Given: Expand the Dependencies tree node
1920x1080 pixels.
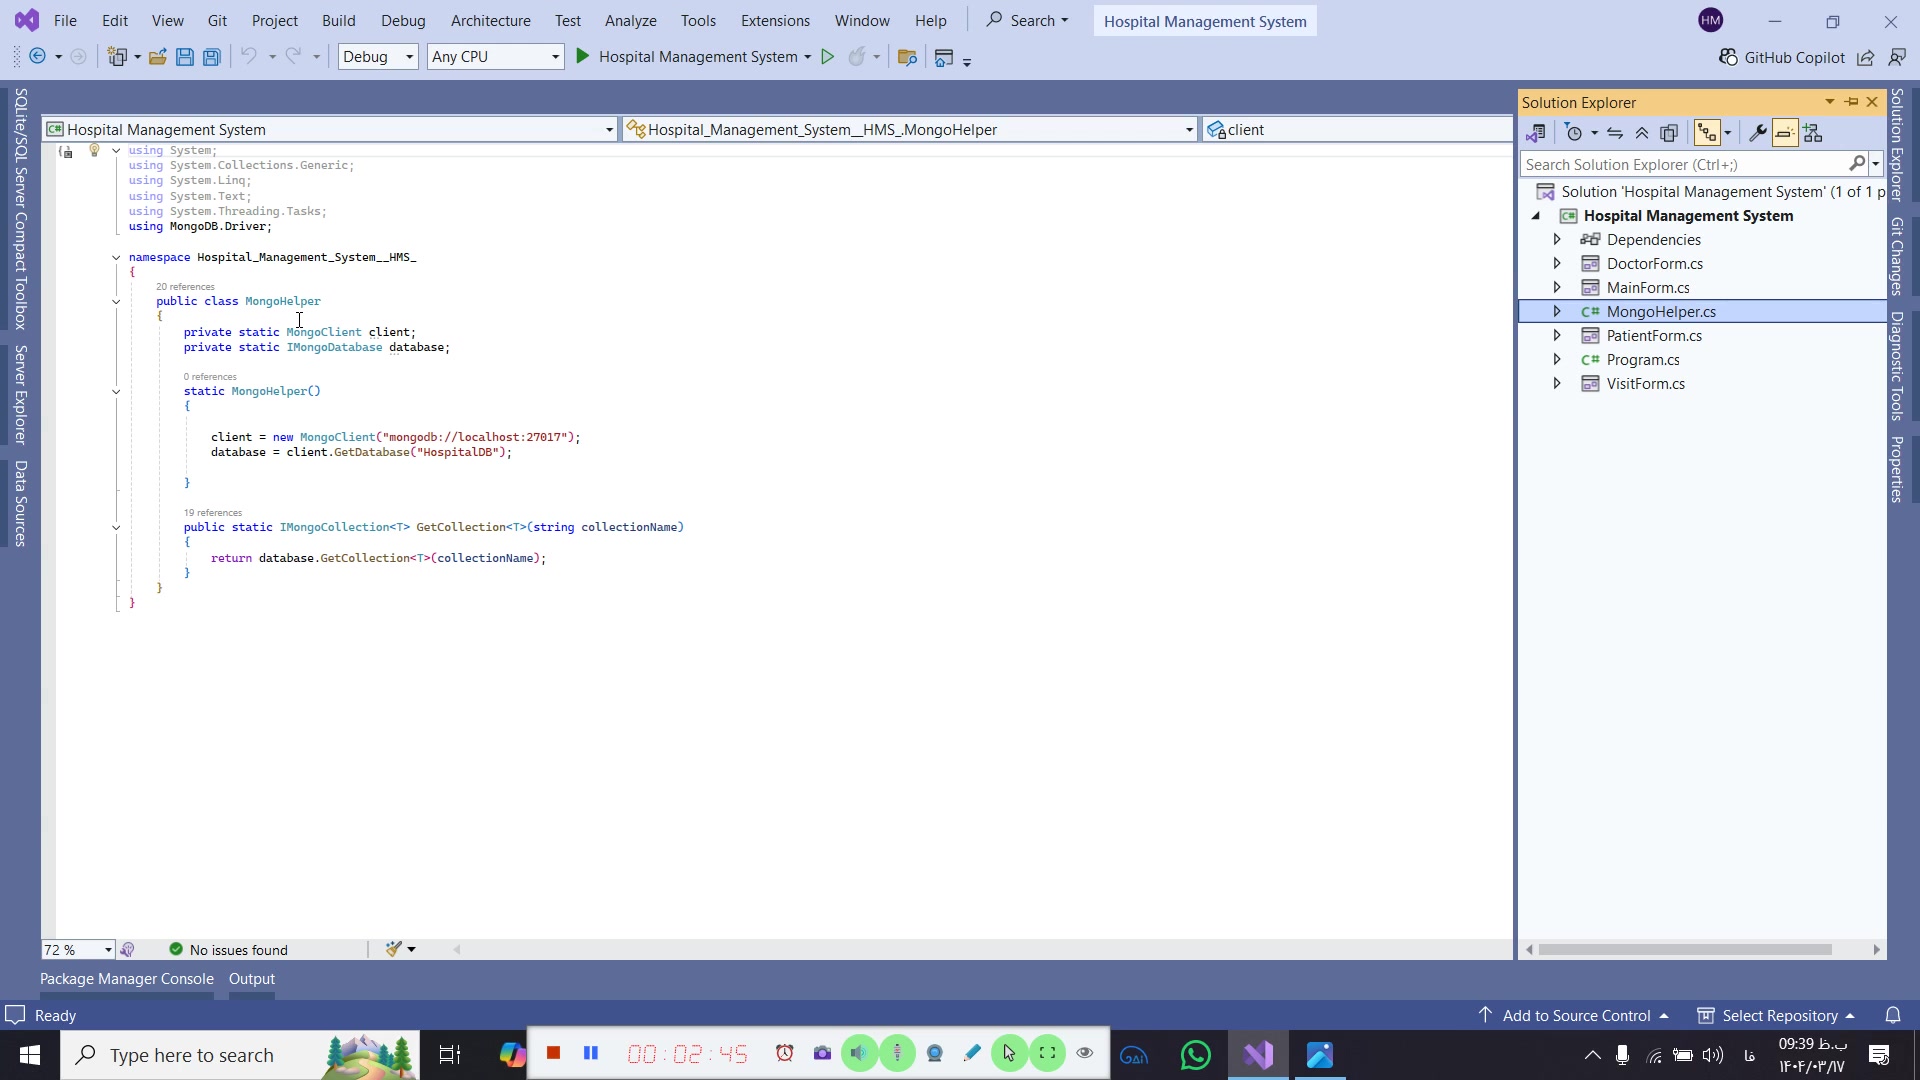Looking at the screenshot, I should click(1557, 240).
